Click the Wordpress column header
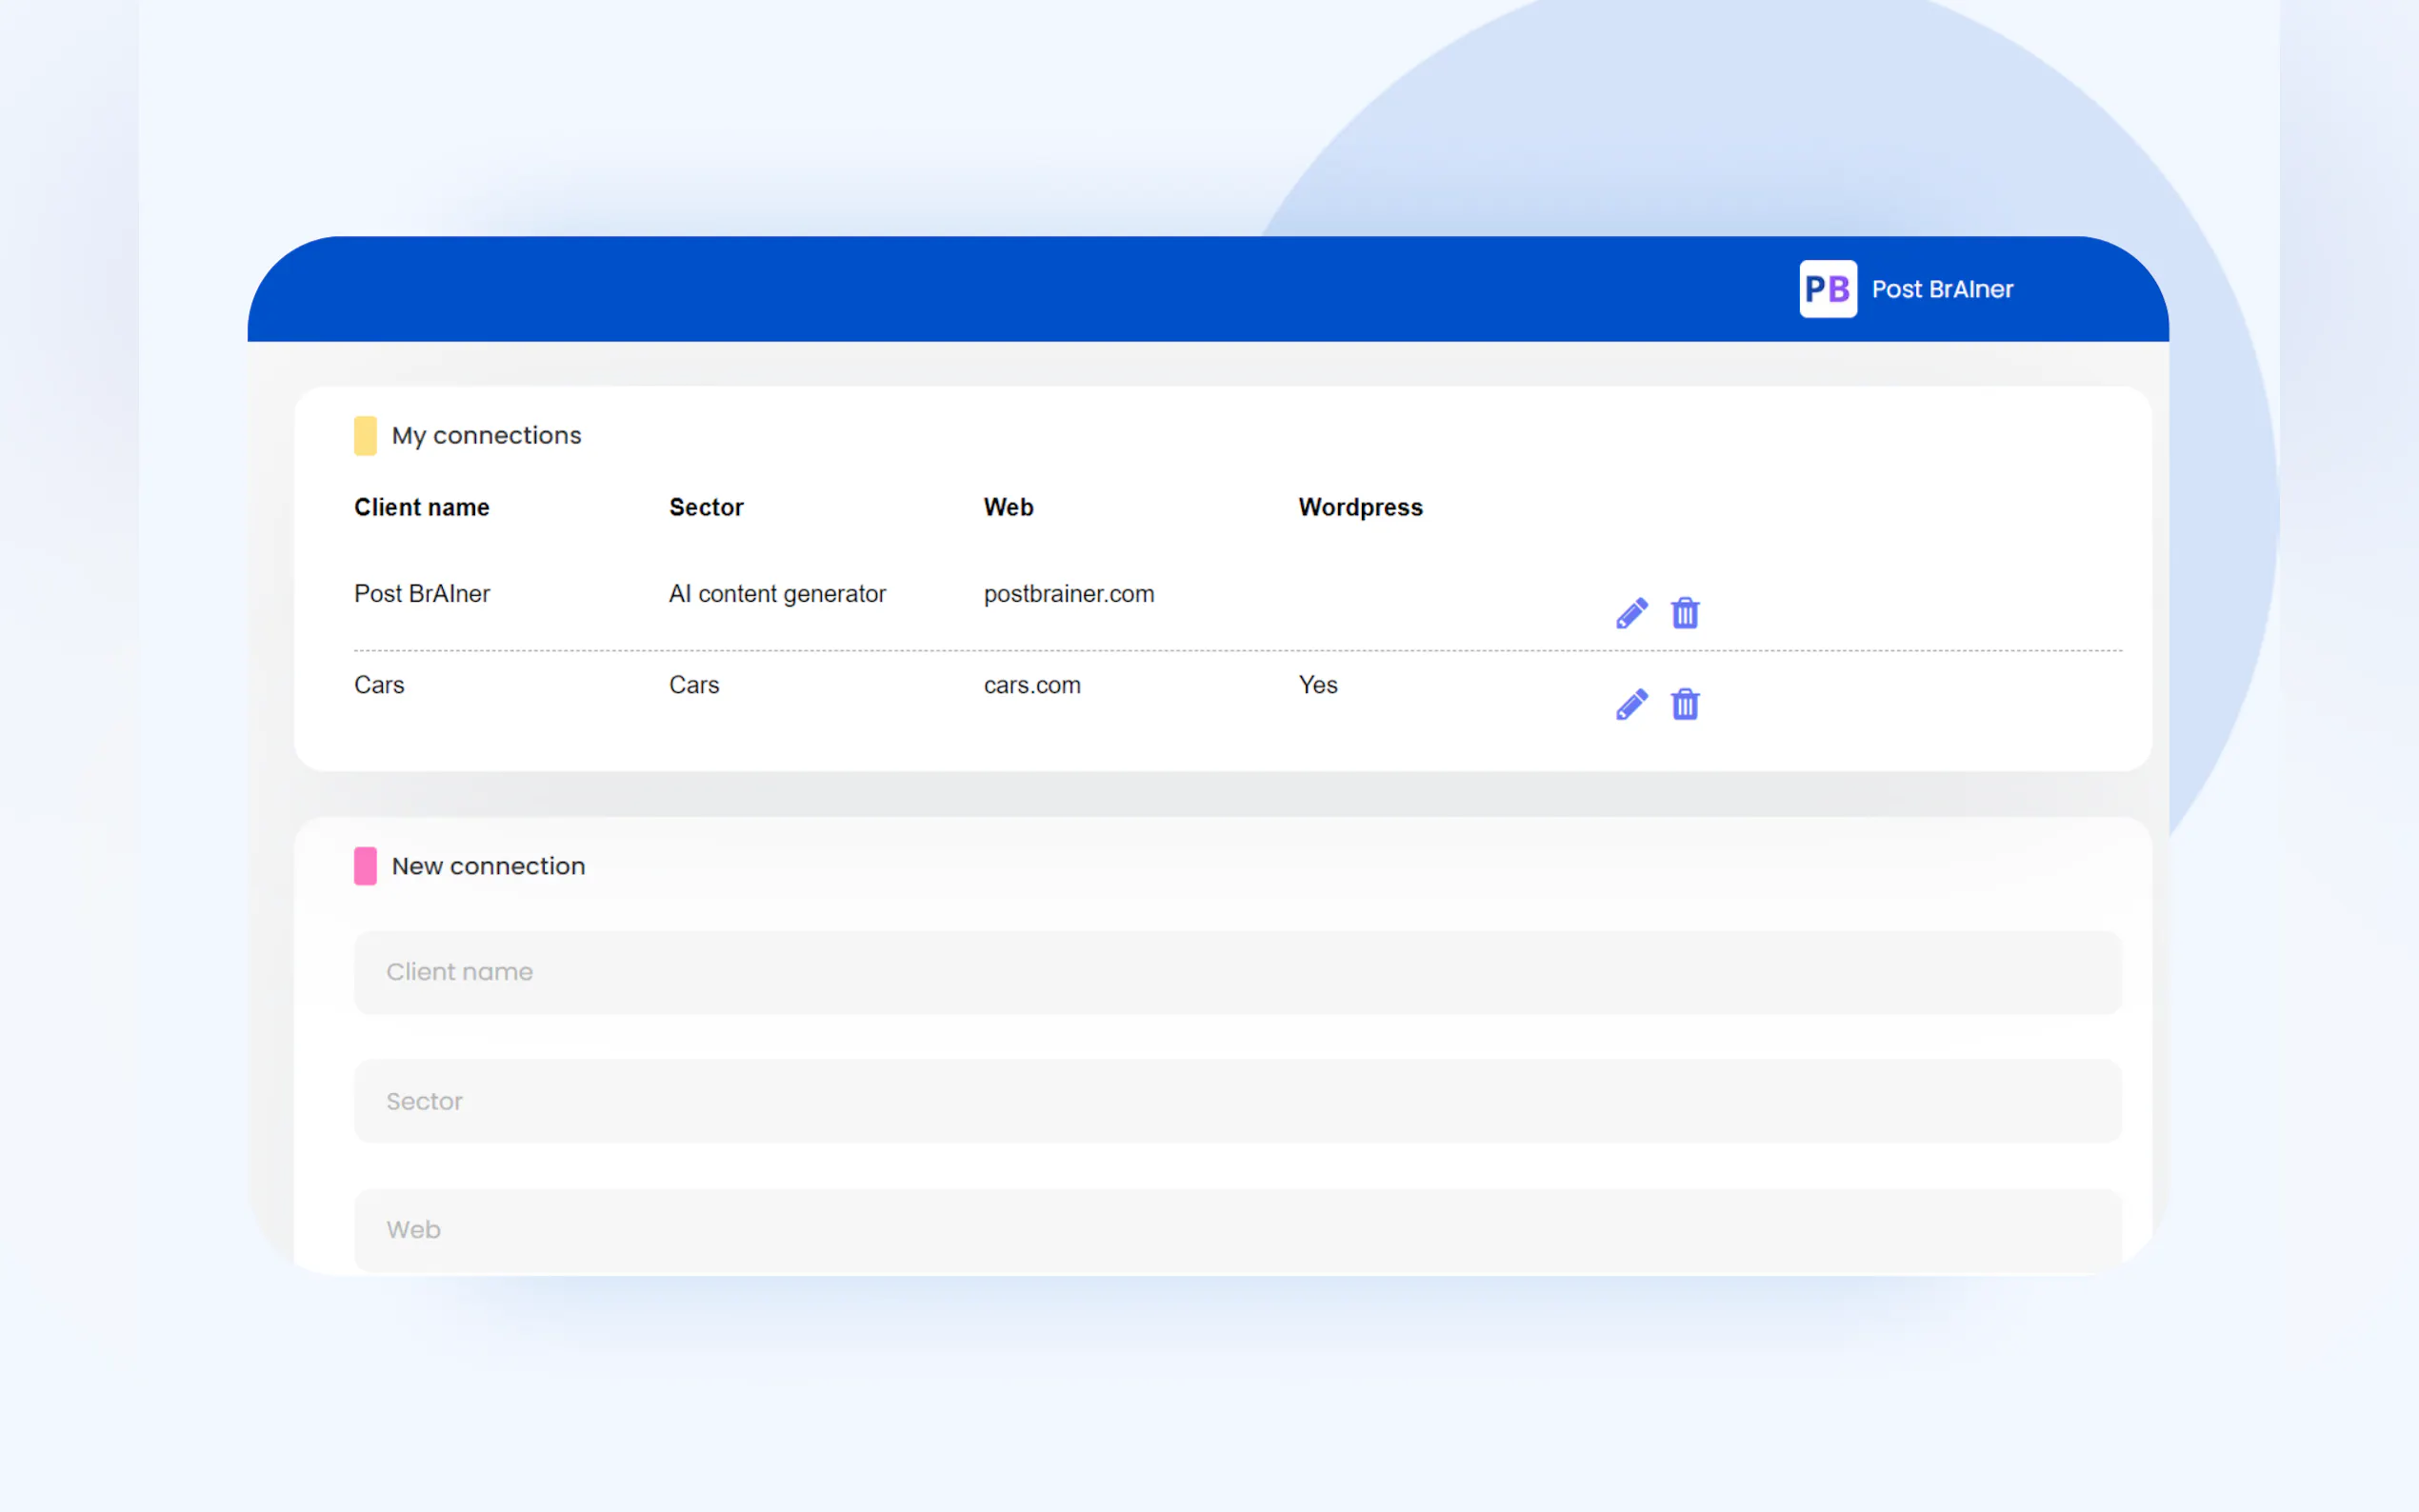The width and height of the screenshot is (2419, 1512). (x=1359, y=507)
